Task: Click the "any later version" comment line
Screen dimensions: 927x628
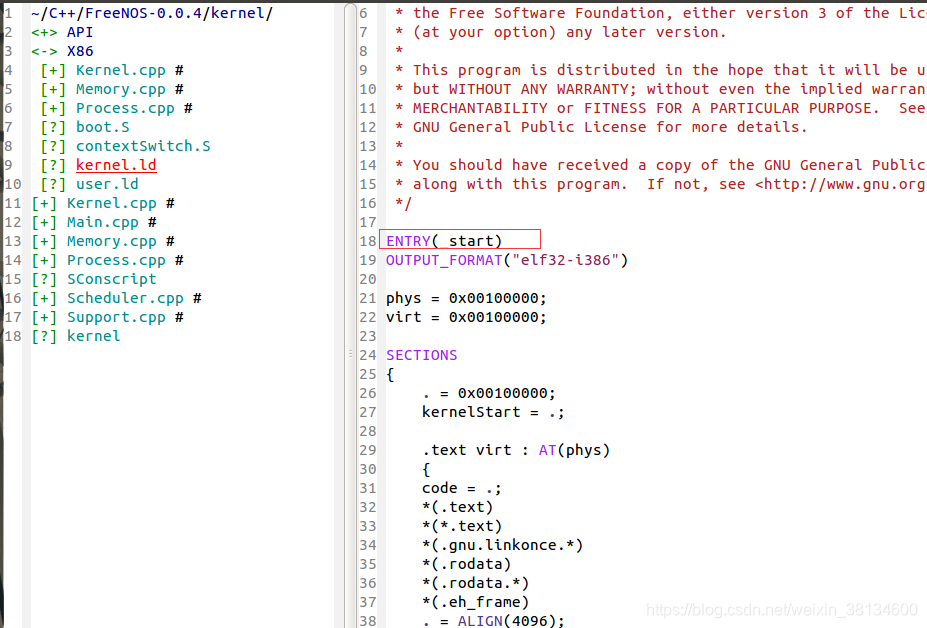Action: click(560, 32)
